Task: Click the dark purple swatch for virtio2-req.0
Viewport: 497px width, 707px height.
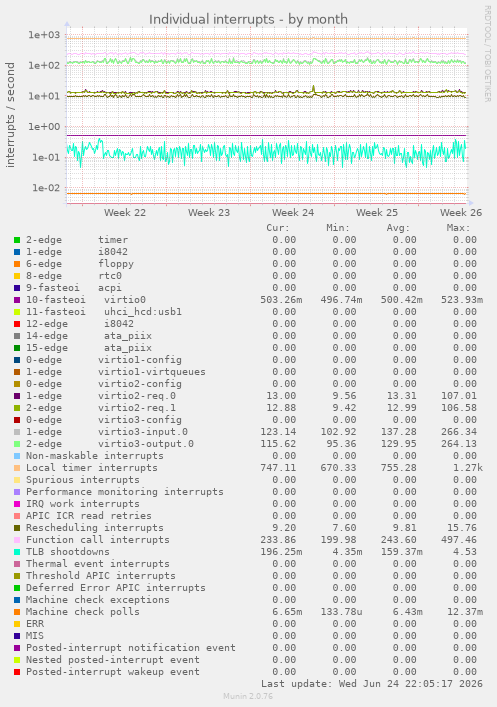Action: 17,396
